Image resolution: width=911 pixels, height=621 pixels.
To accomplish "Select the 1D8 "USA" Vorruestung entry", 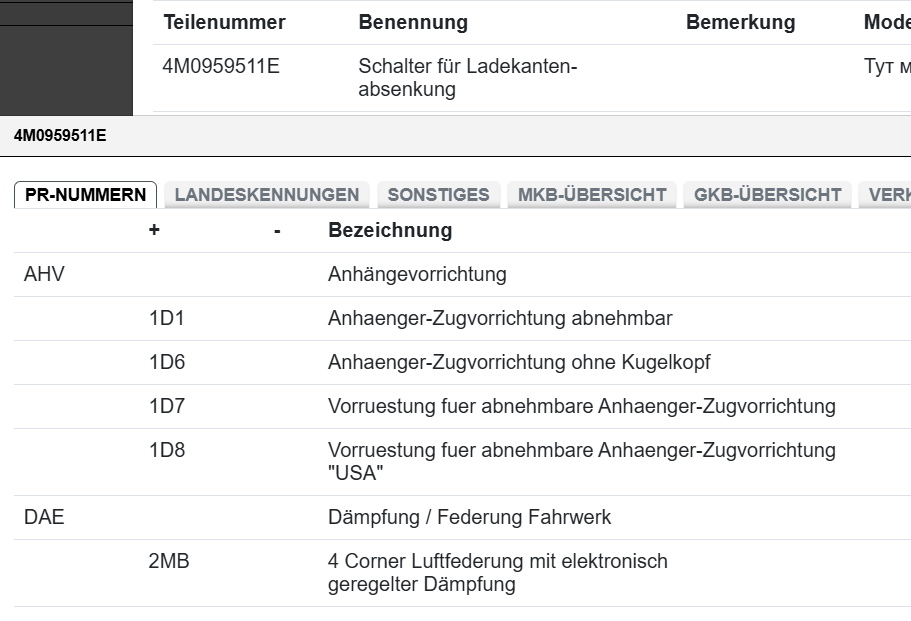I will [x=581, y=461].
